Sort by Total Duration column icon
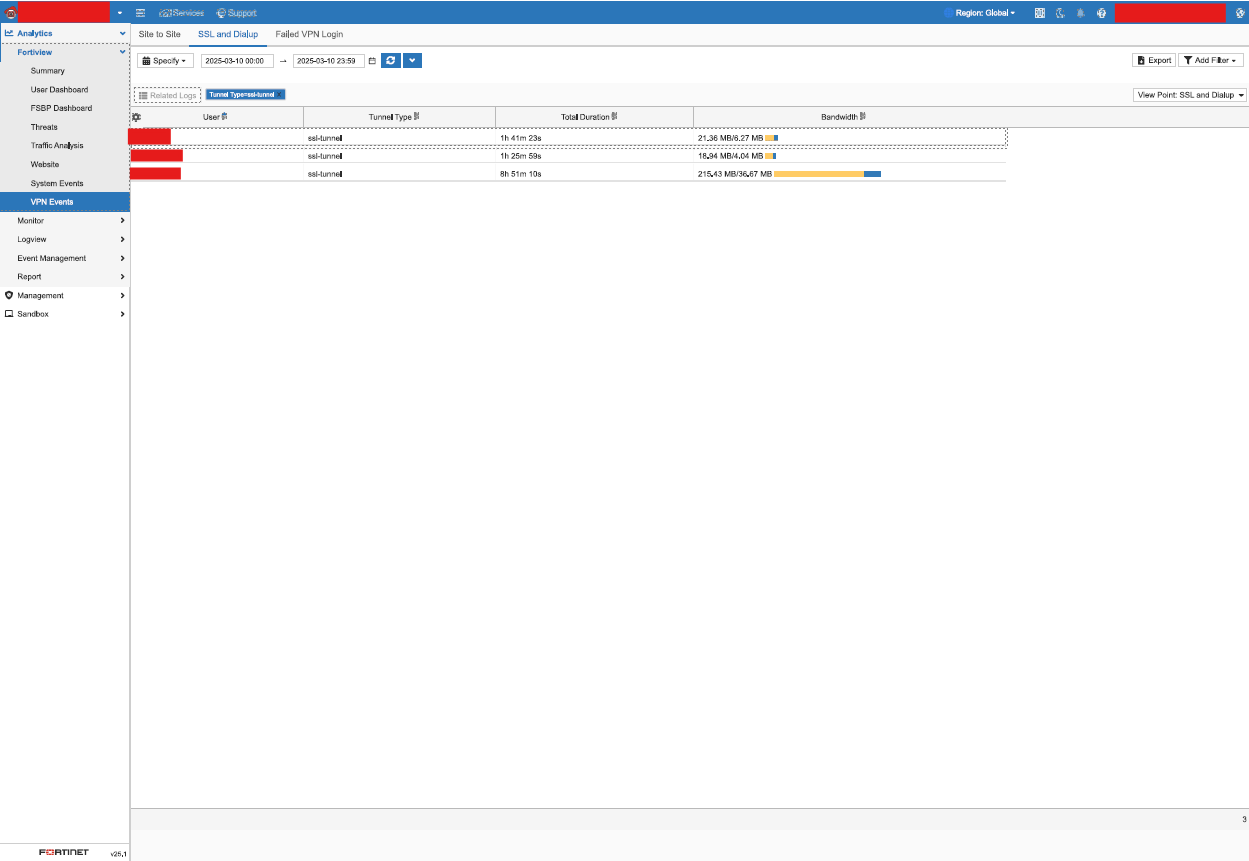This screenshot has width=1249, height=861. pos(614,117)
